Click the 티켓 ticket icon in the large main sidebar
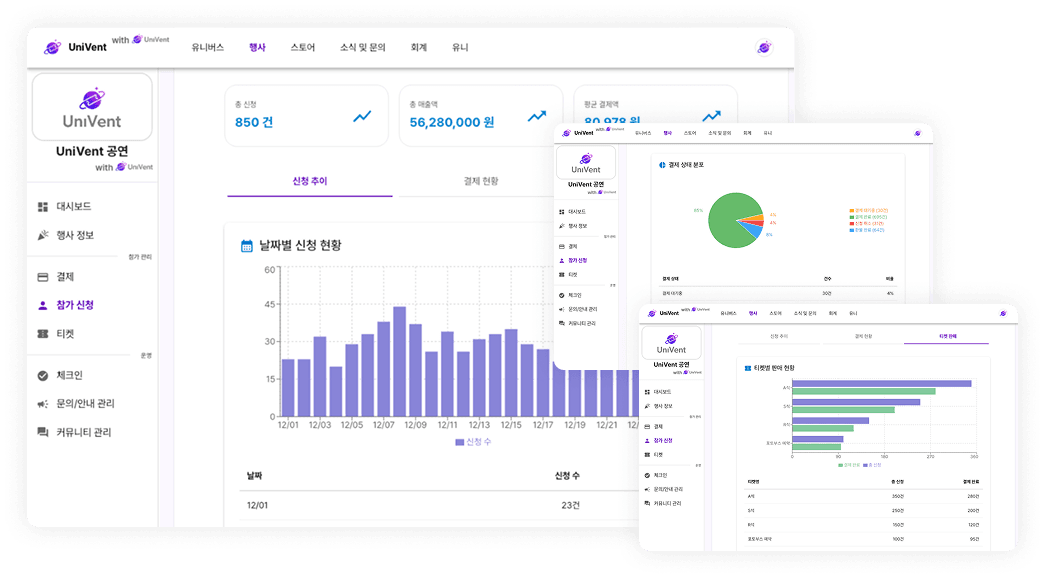The height and width of the screenshot is (578, 1045). pyautogui.click(x=43, y=334)
